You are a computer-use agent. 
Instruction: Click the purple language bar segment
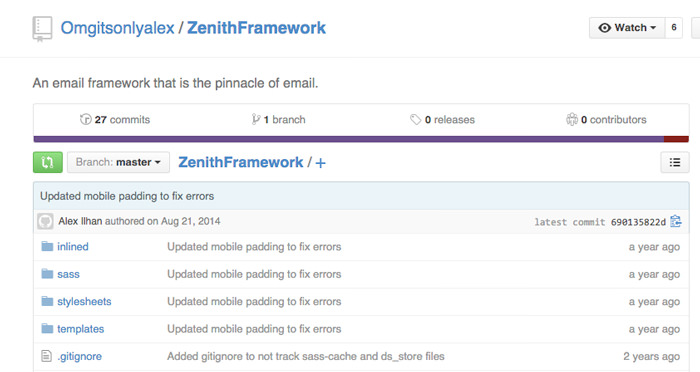349,139
